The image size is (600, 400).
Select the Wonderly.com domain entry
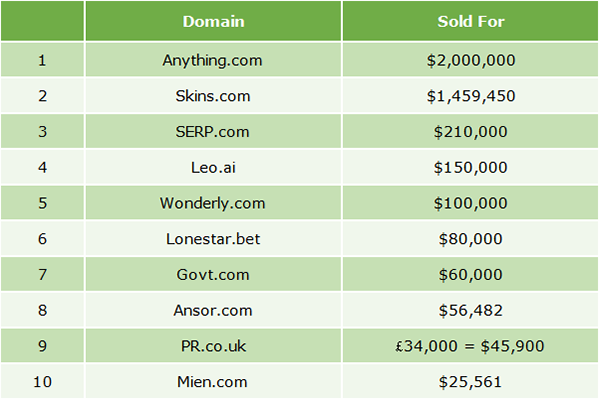[213, 203]
